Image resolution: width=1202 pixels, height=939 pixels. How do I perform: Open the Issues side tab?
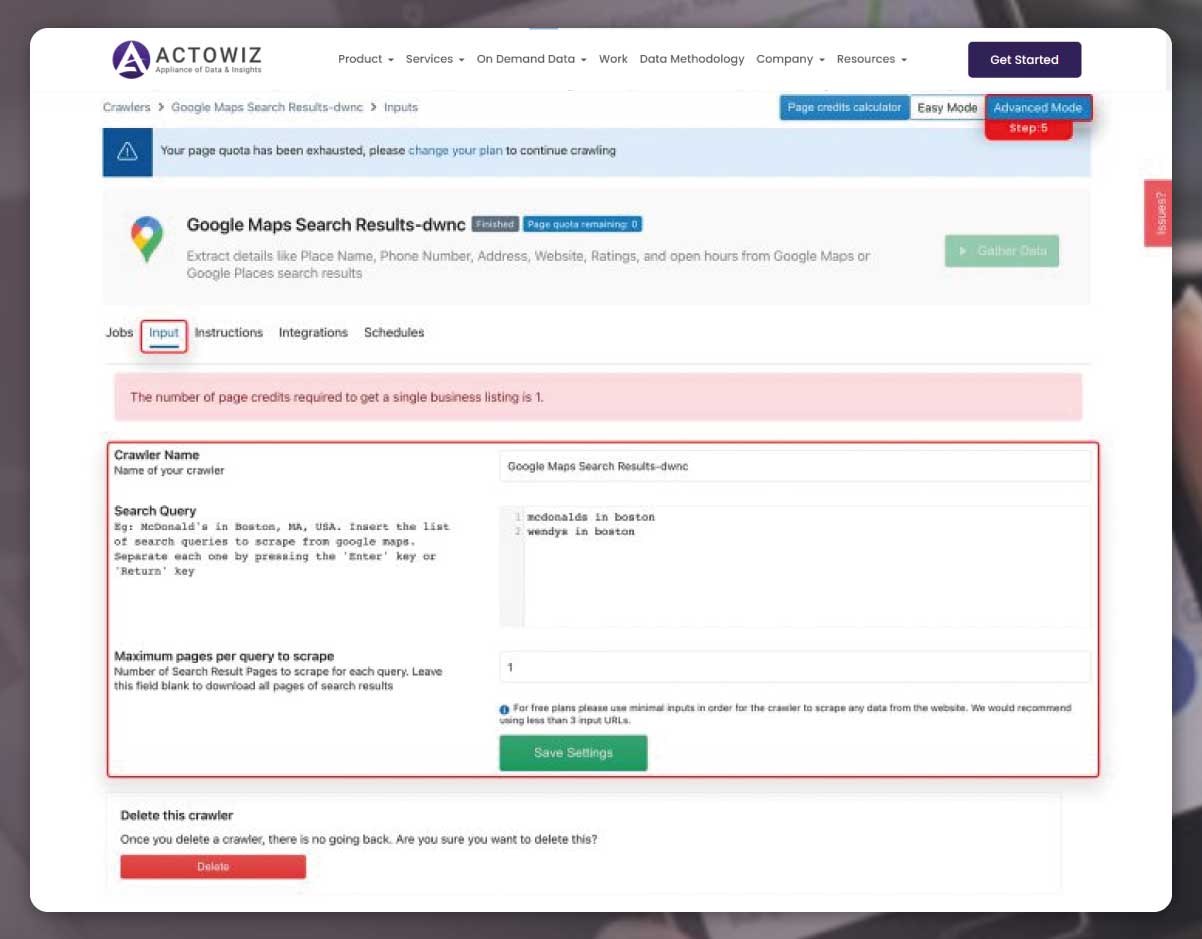[1158, 213]
